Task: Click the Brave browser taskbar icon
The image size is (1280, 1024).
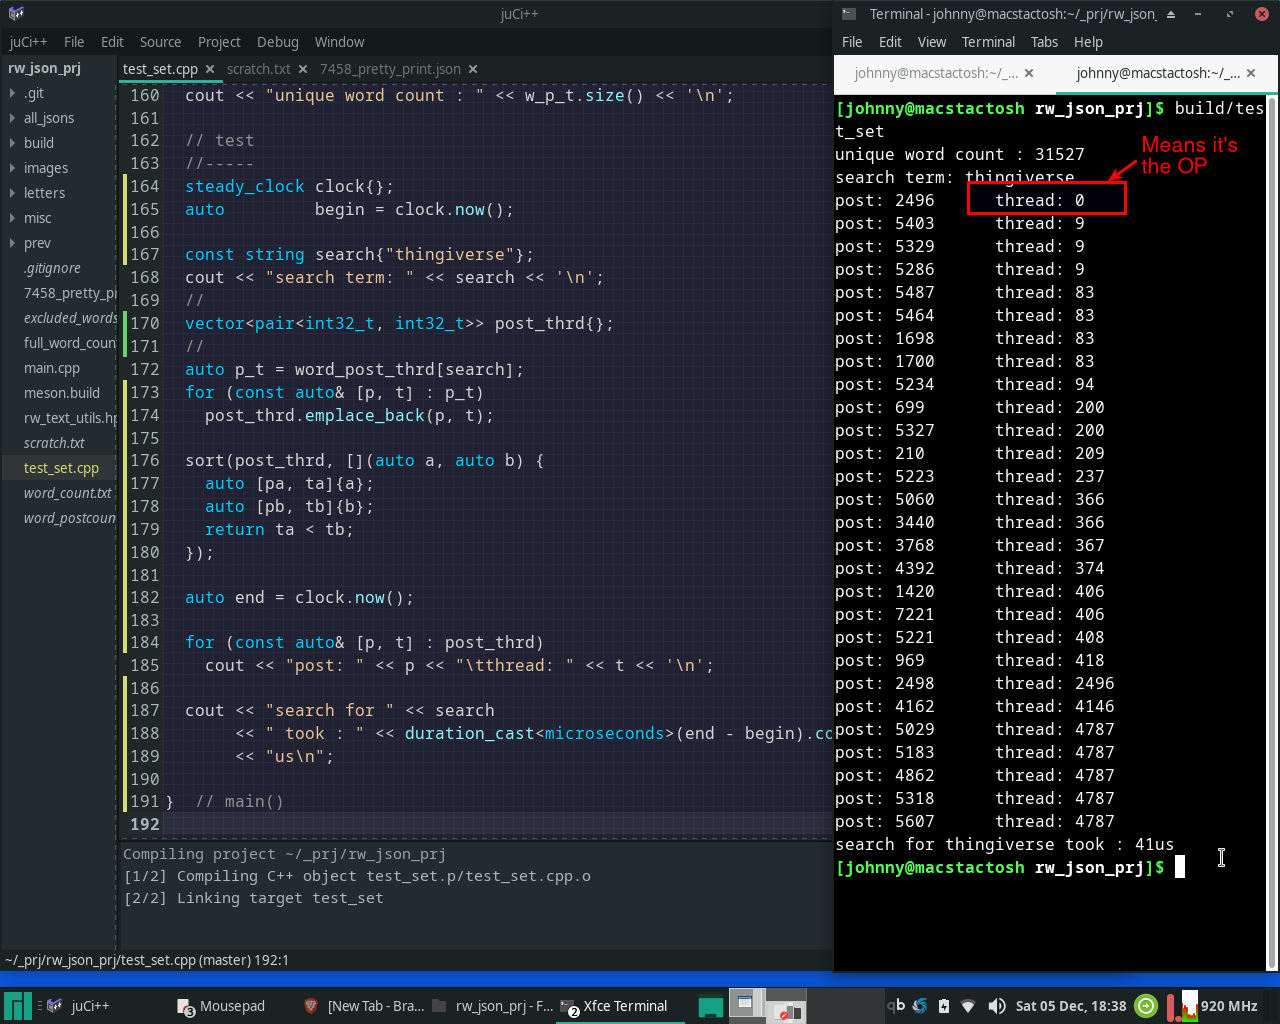Action: point(311,1006)
